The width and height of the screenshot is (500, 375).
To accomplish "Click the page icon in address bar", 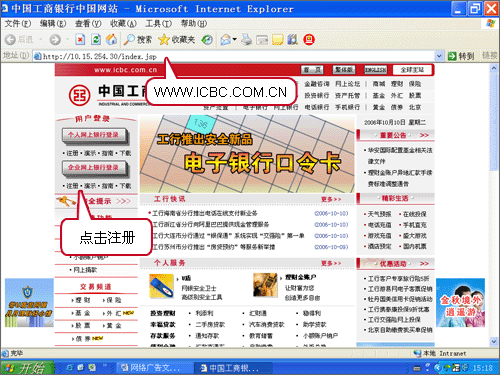I will click(x=38, y=56).
